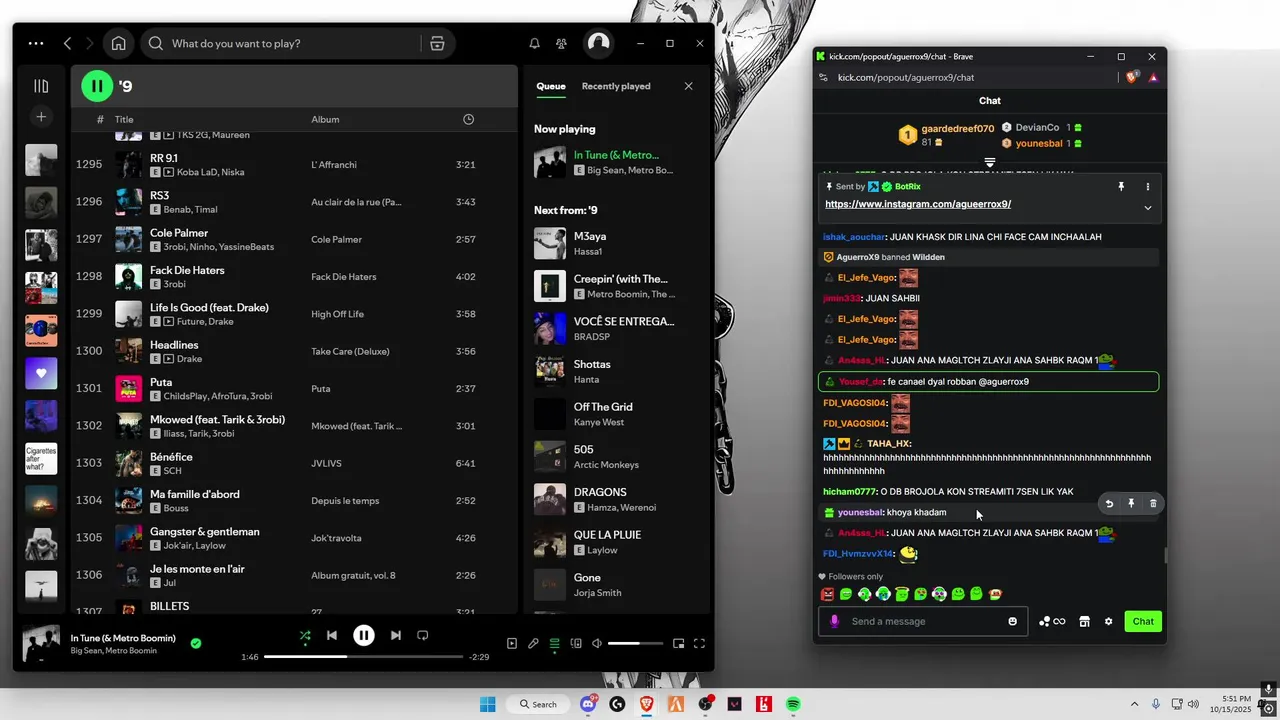Toggle shuffle in player bar

coord(305,635)
